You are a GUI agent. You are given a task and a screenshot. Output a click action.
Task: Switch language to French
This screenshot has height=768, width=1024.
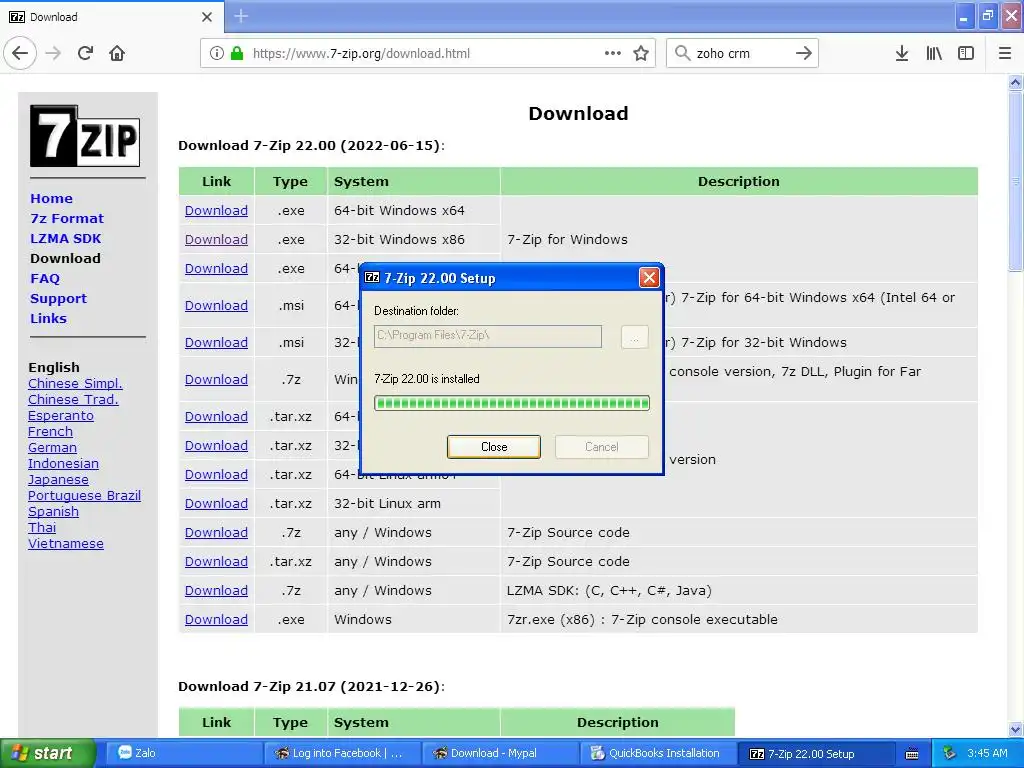[x=50, y=432]
